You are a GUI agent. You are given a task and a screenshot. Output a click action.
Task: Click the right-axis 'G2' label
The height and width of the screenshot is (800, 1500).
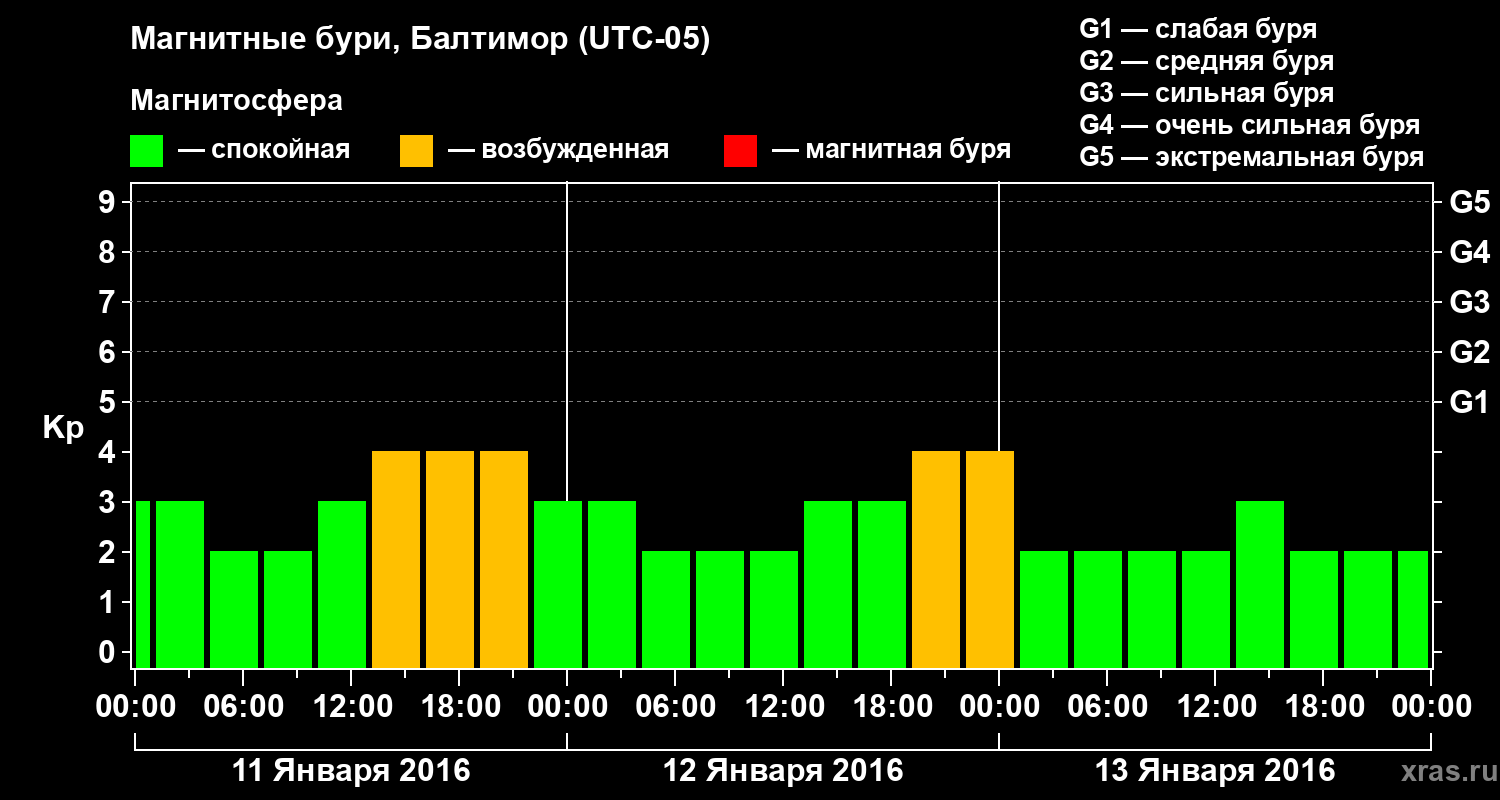pos(1469,352)
